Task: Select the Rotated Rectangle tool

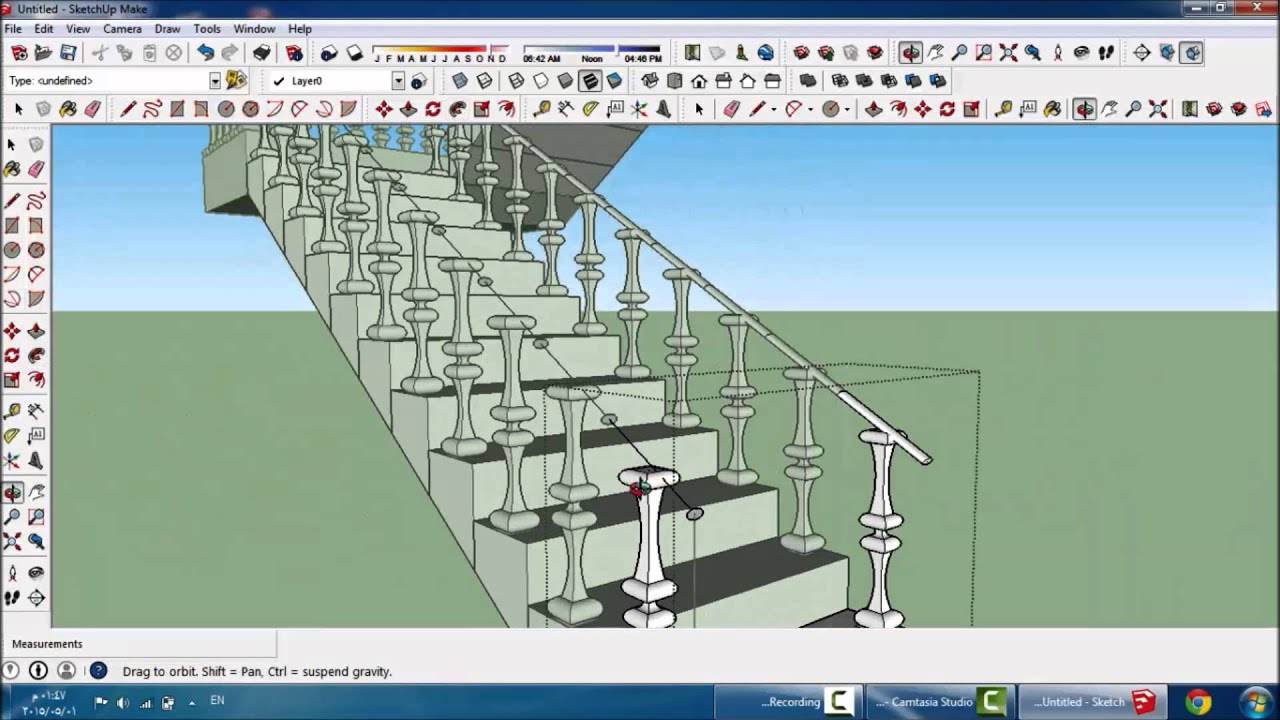Action: click(202, 109)
